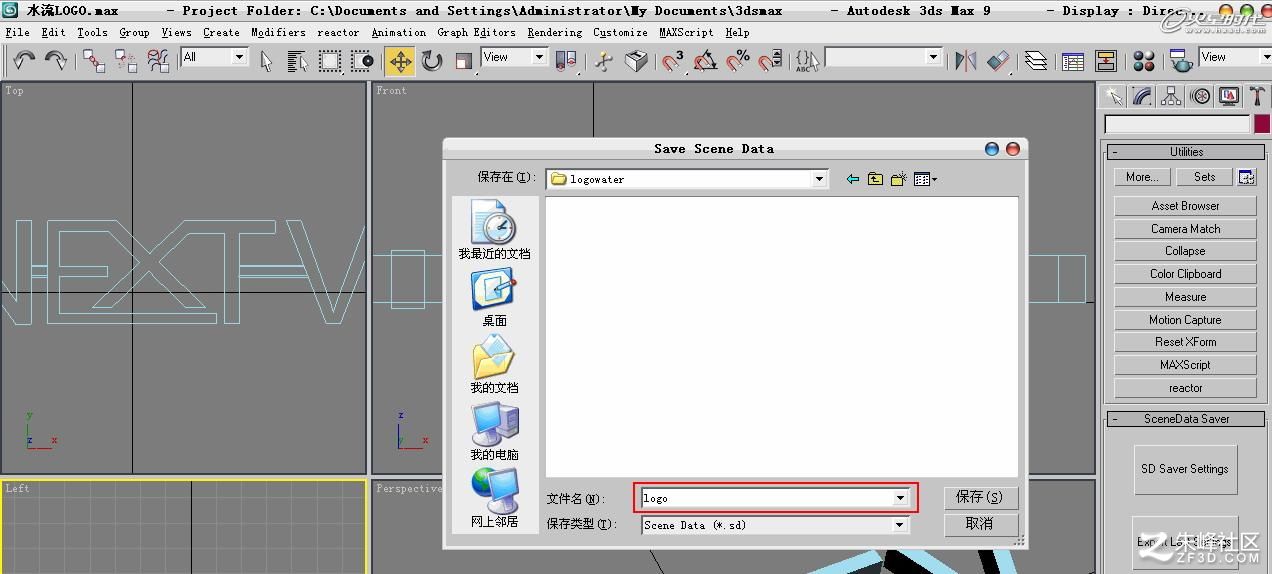Activate the Select and Rotate tool
The image size is (1272, 574).
[432, 61]
